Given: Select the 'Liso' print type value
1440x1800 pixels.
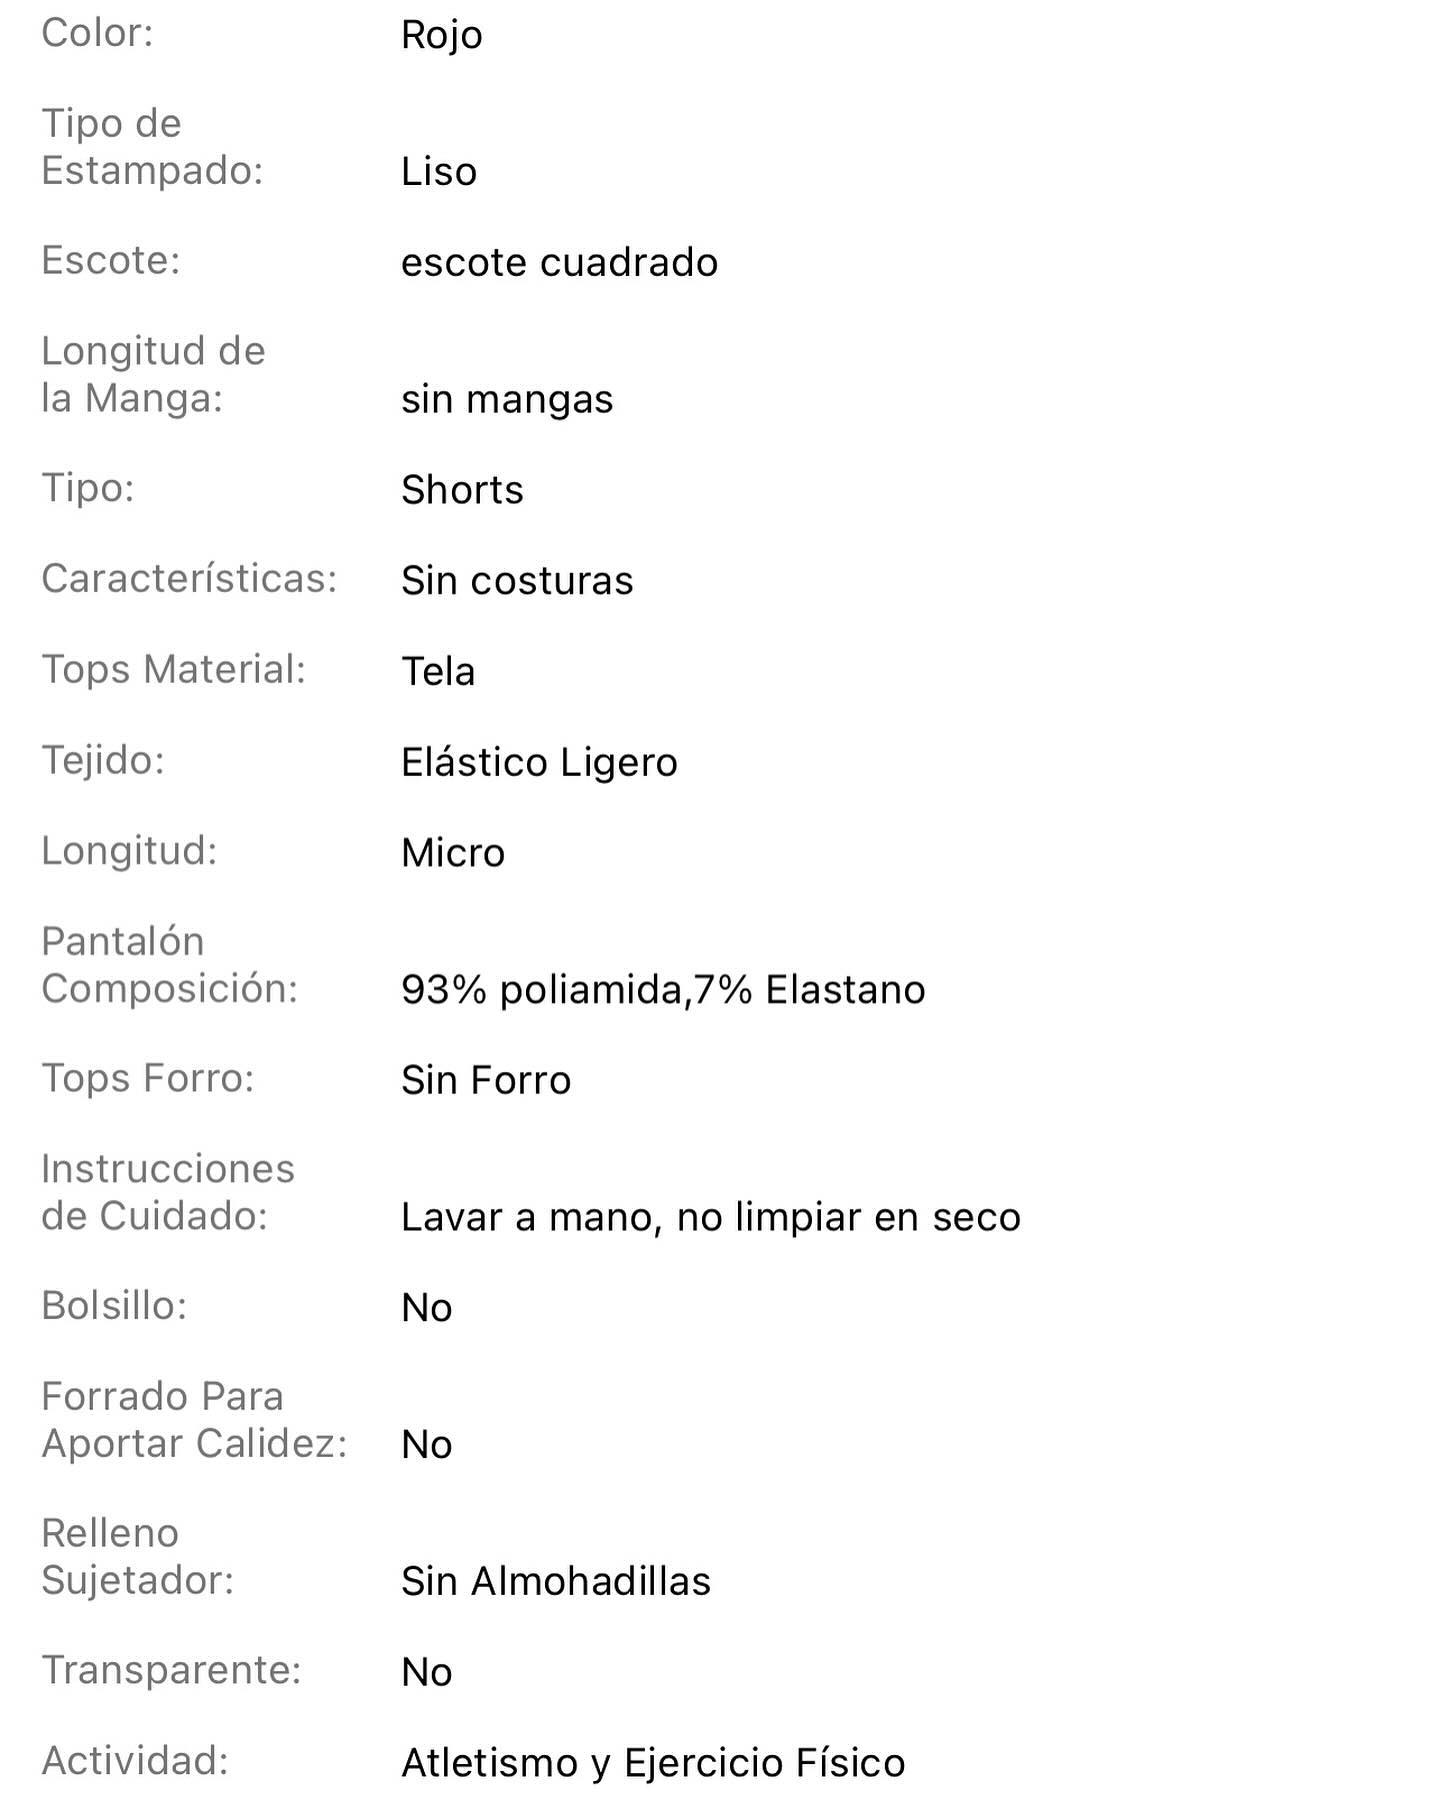Looking at the screenshot, I should click(x=438, y=172).
